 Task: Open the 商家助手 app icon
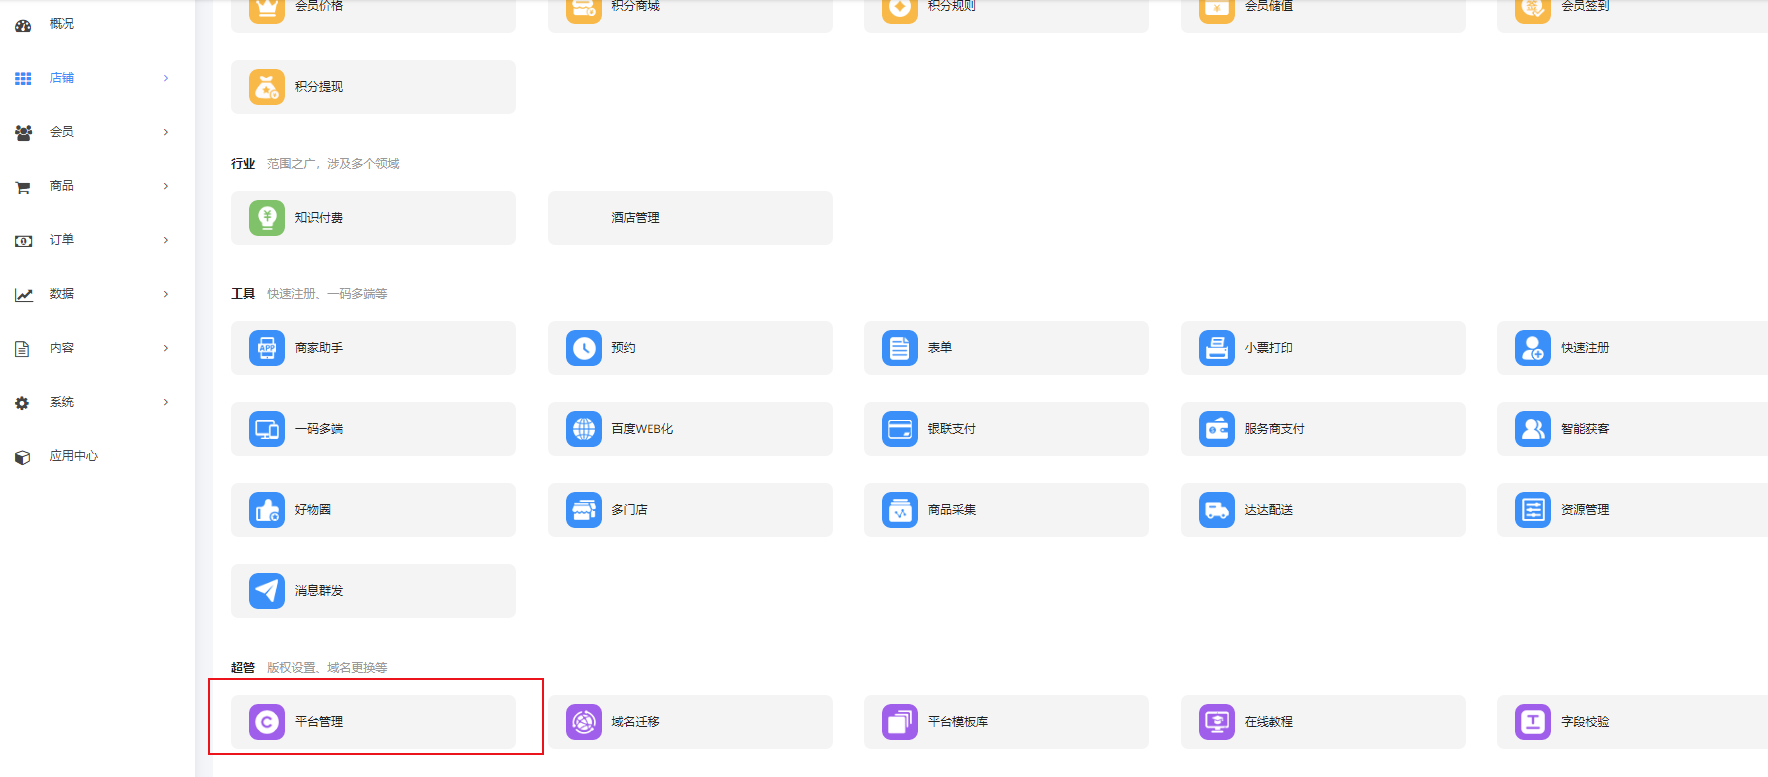click(267, 348)
